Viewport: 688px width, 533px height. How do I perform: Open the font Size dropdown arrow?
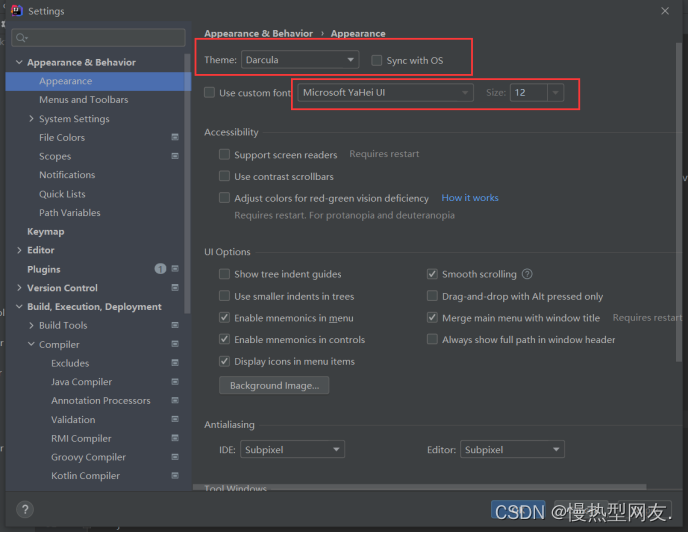pyautogui.click(x=555, y=93)
